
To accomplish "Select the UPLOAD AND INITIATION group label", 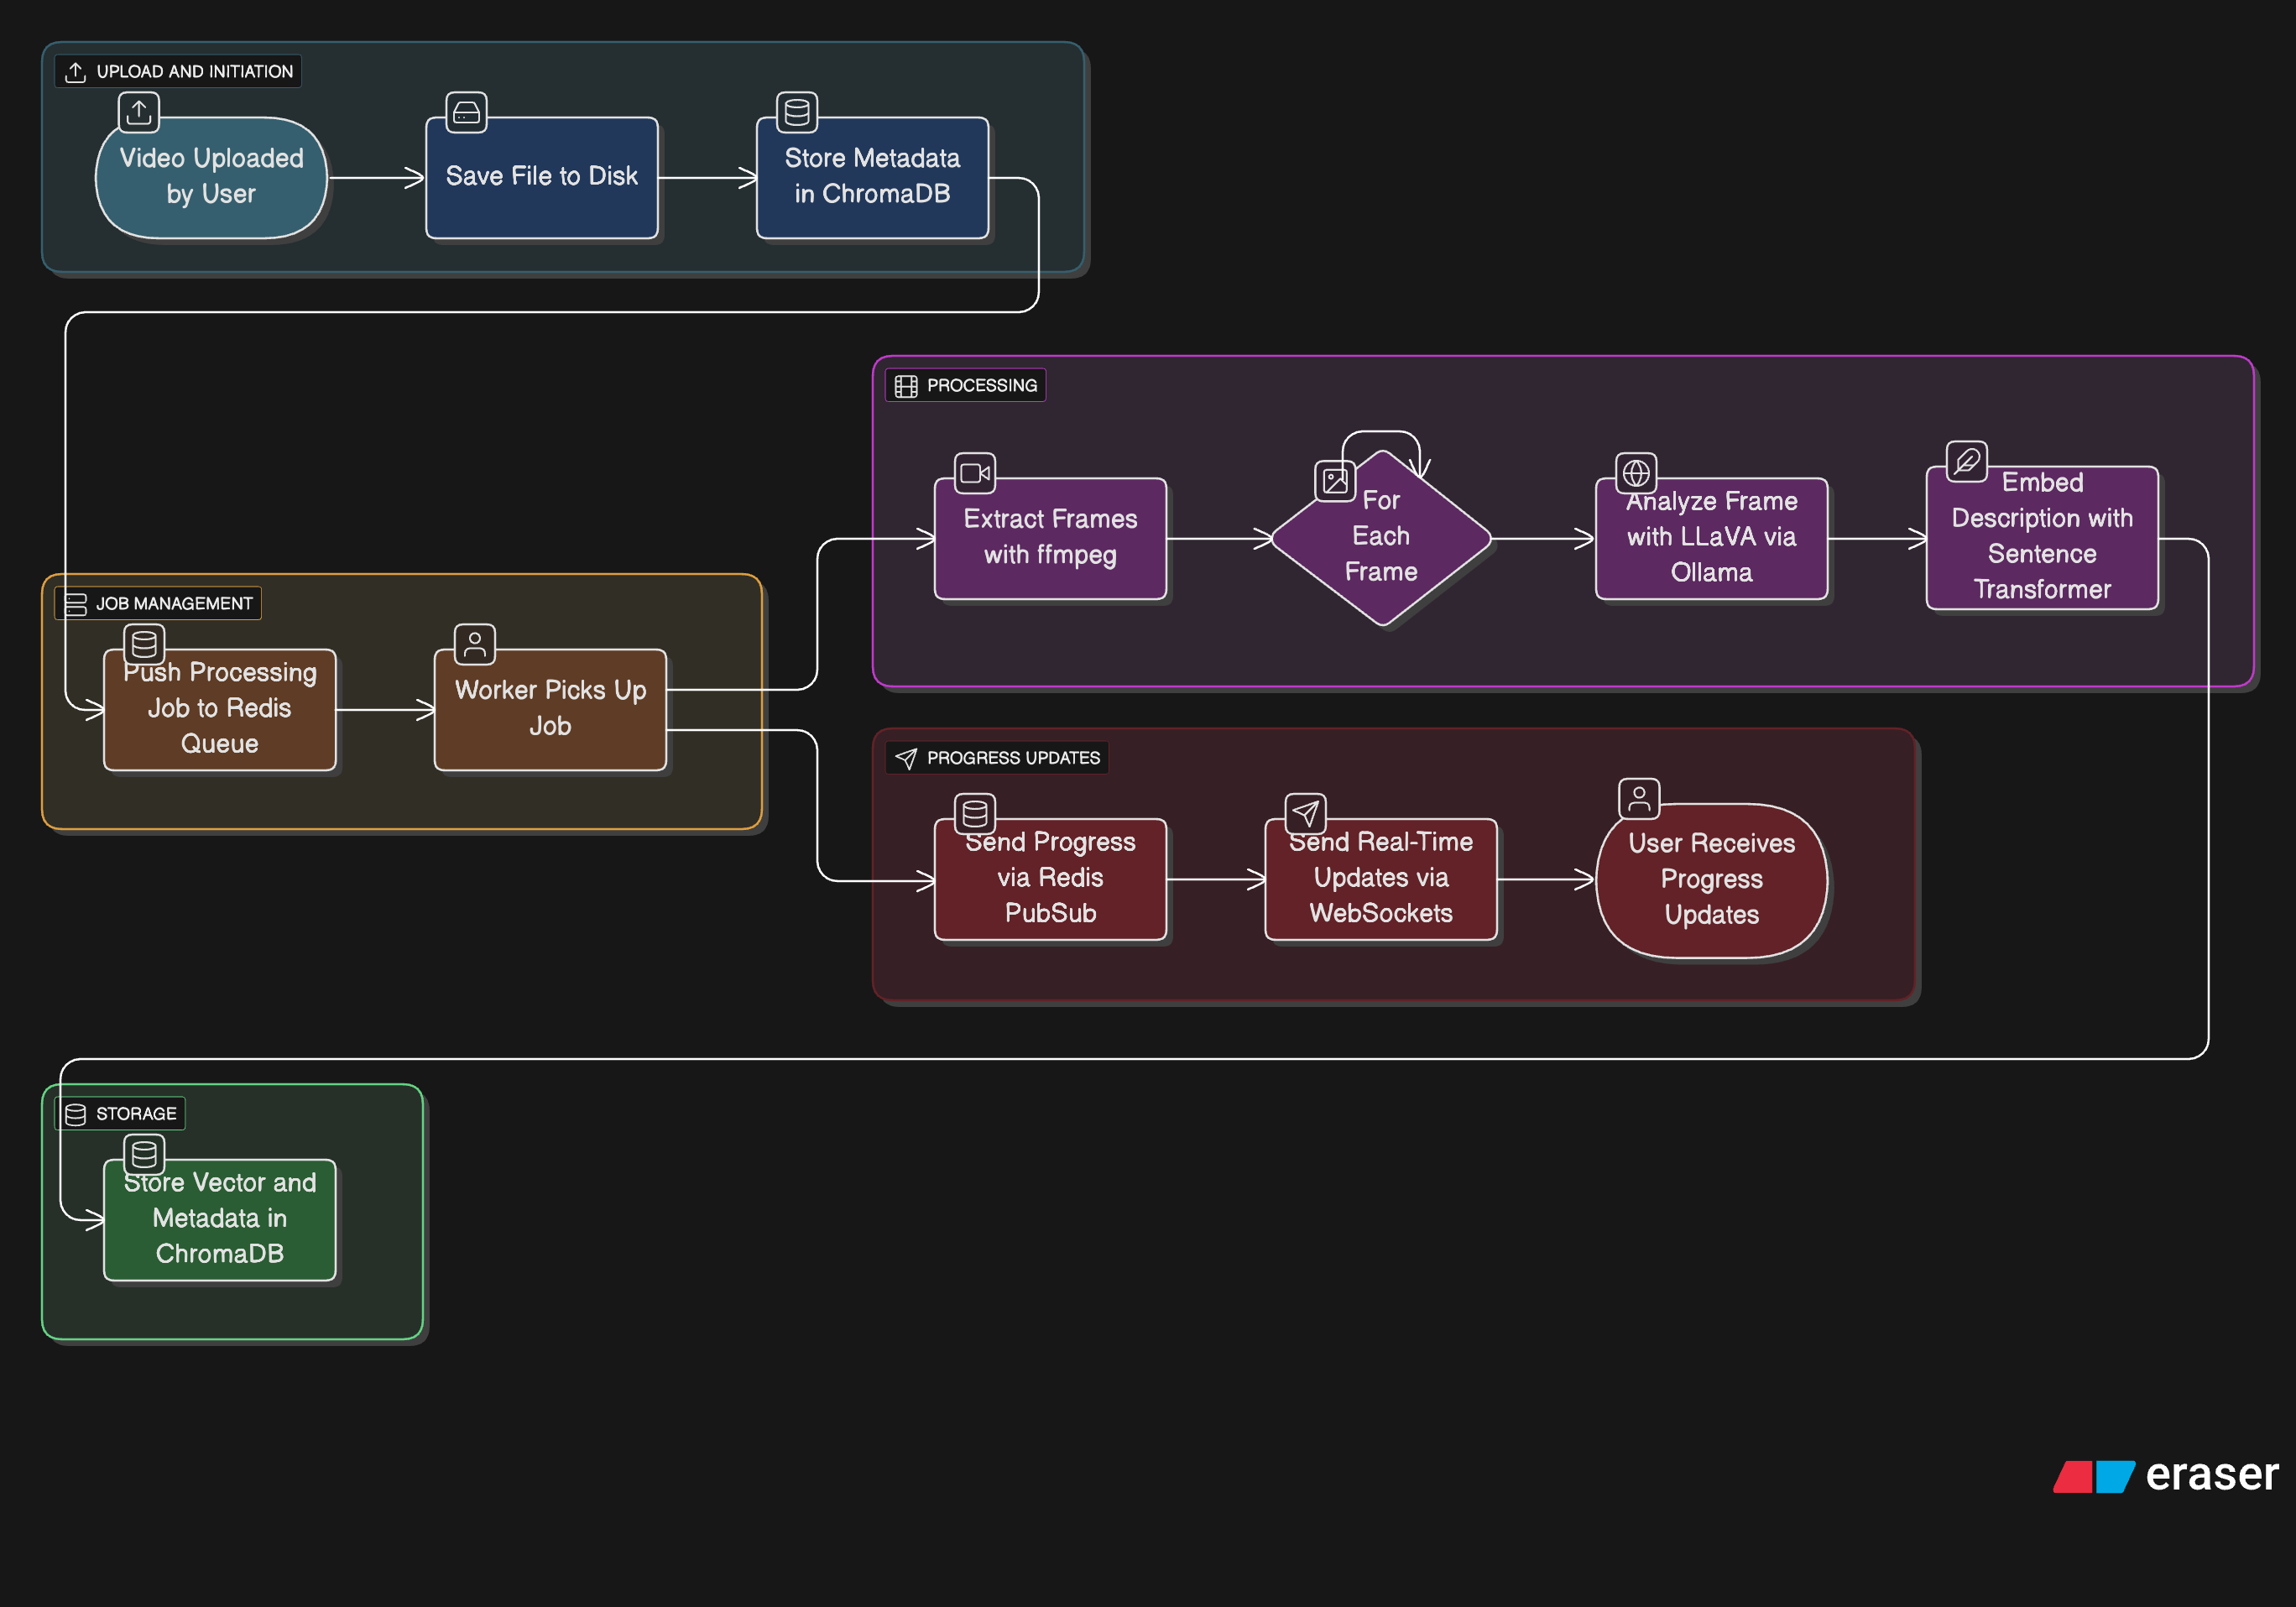I will coord(179,71).
